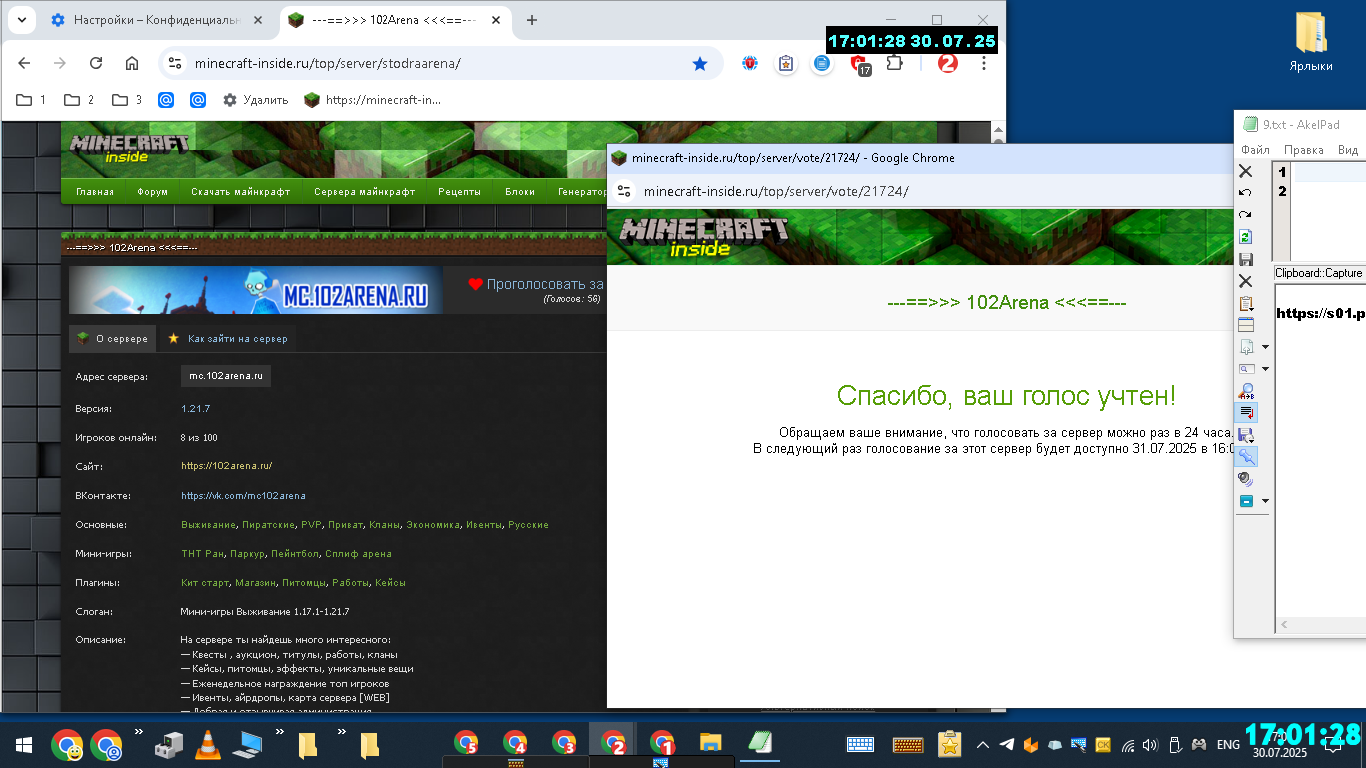Open site menu Скачать майнкрафт
This screenshot has width=1366, height=768.
pos(241,192)
